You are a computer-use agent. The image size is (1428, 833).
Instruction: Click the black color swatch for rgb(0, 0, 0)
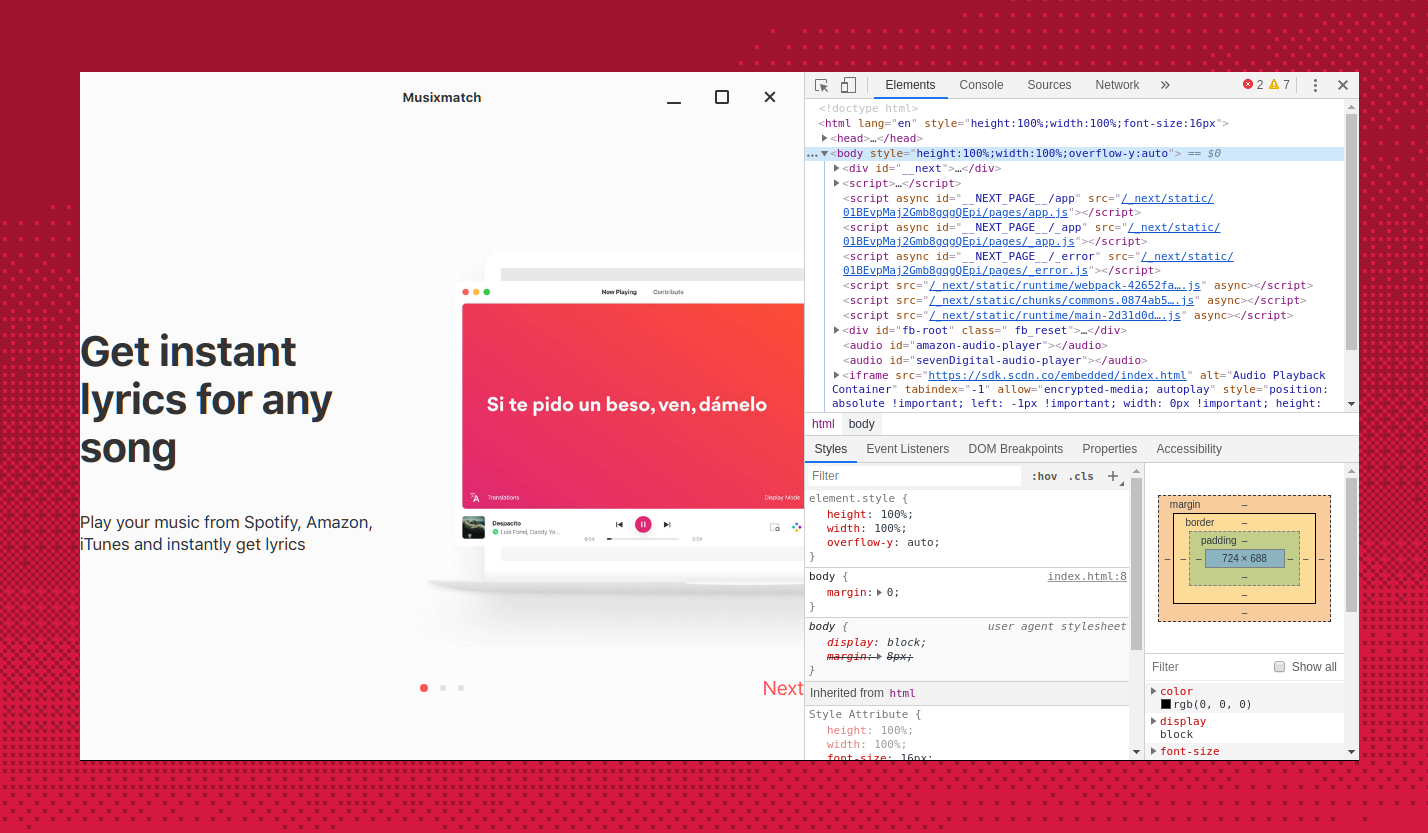pos(1166,704)
